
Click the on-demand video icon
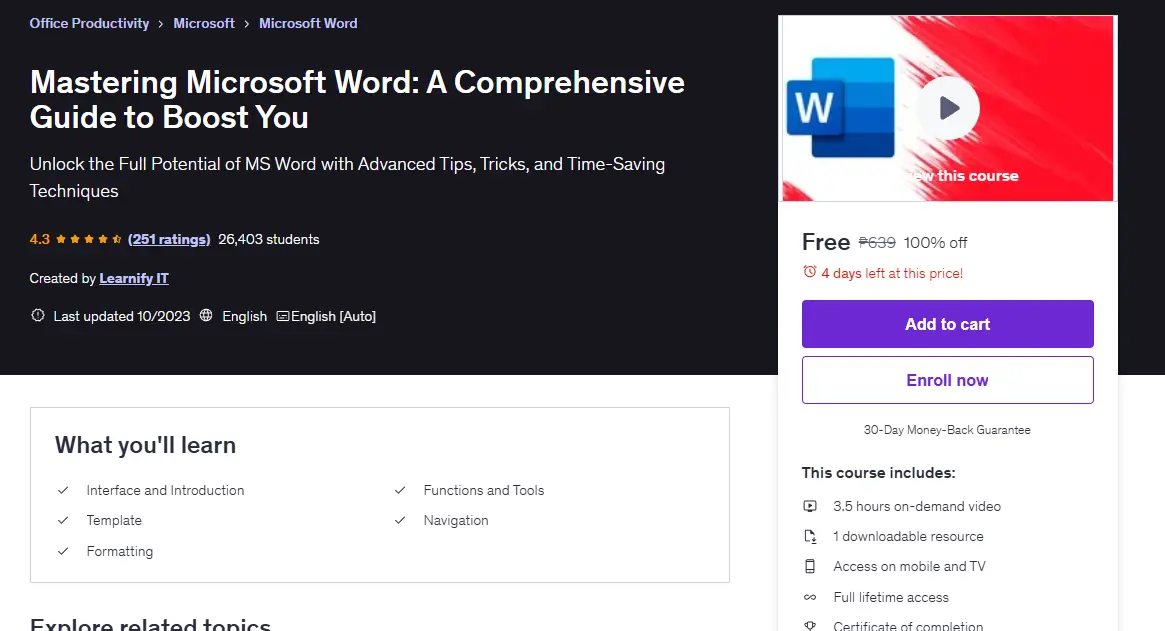tap(810, 506)
